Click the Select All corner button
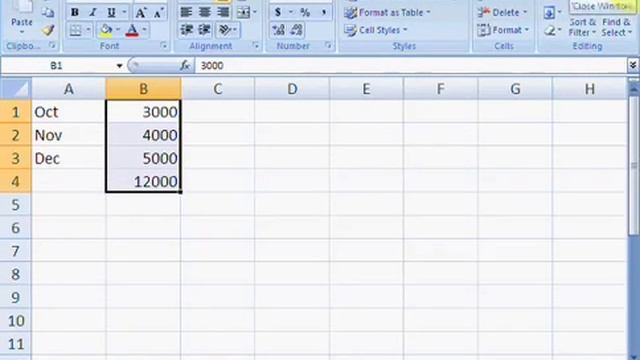 coord(16,89)
